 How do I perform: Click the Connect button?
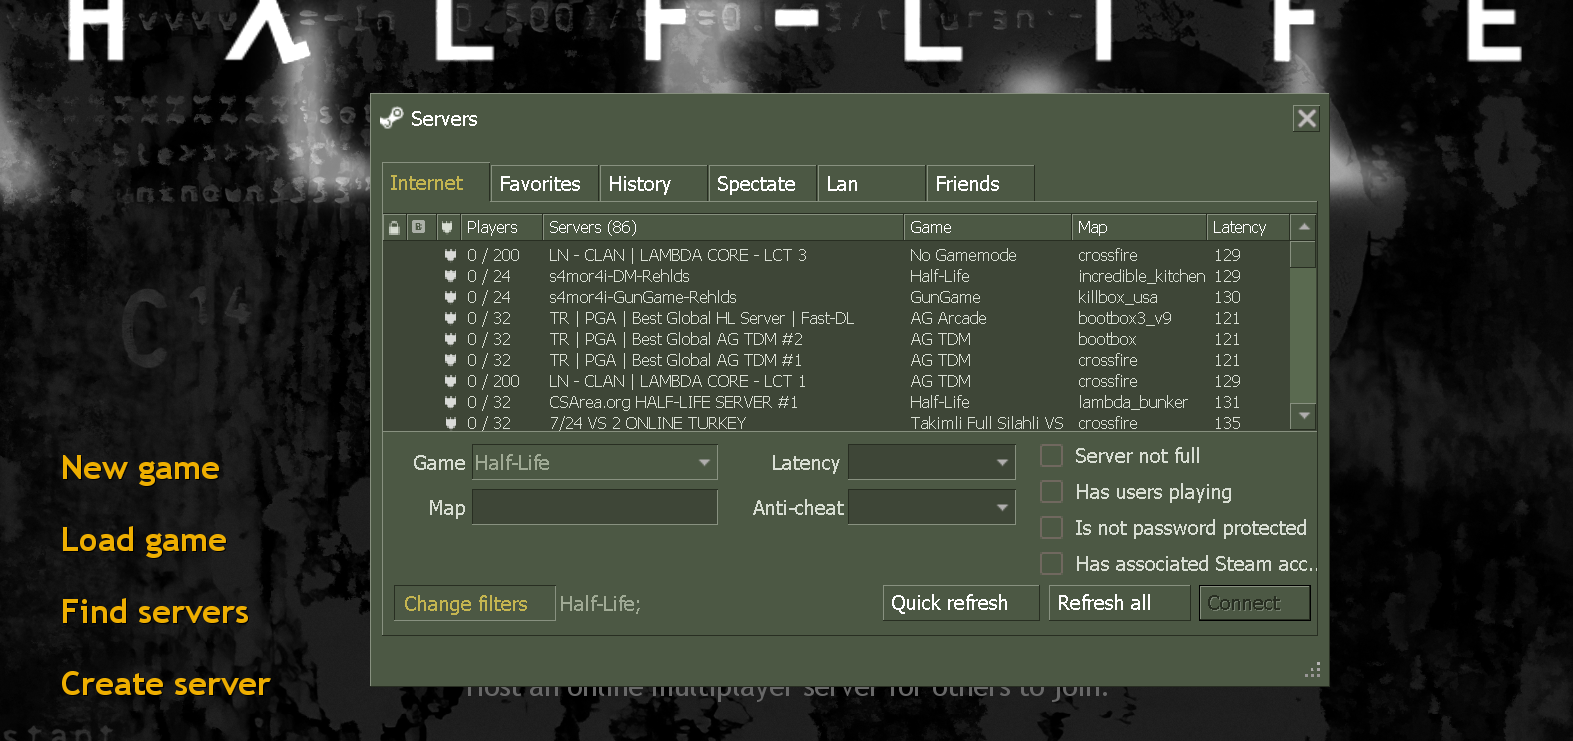tap(1254, 603)
